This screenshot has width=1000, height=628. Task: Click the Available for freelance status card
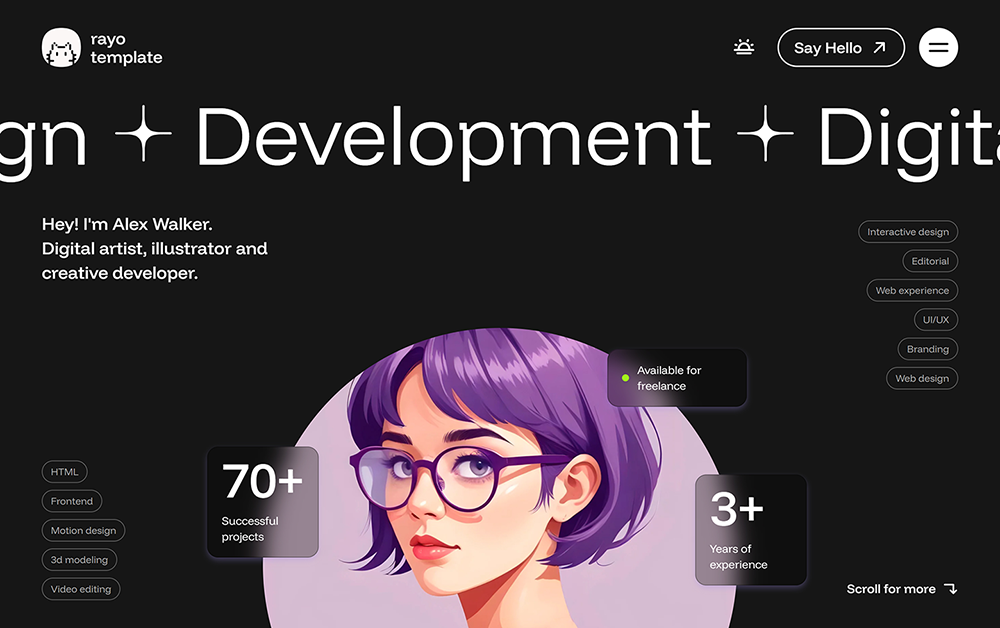pyautogui.click(x=677, y=378)
